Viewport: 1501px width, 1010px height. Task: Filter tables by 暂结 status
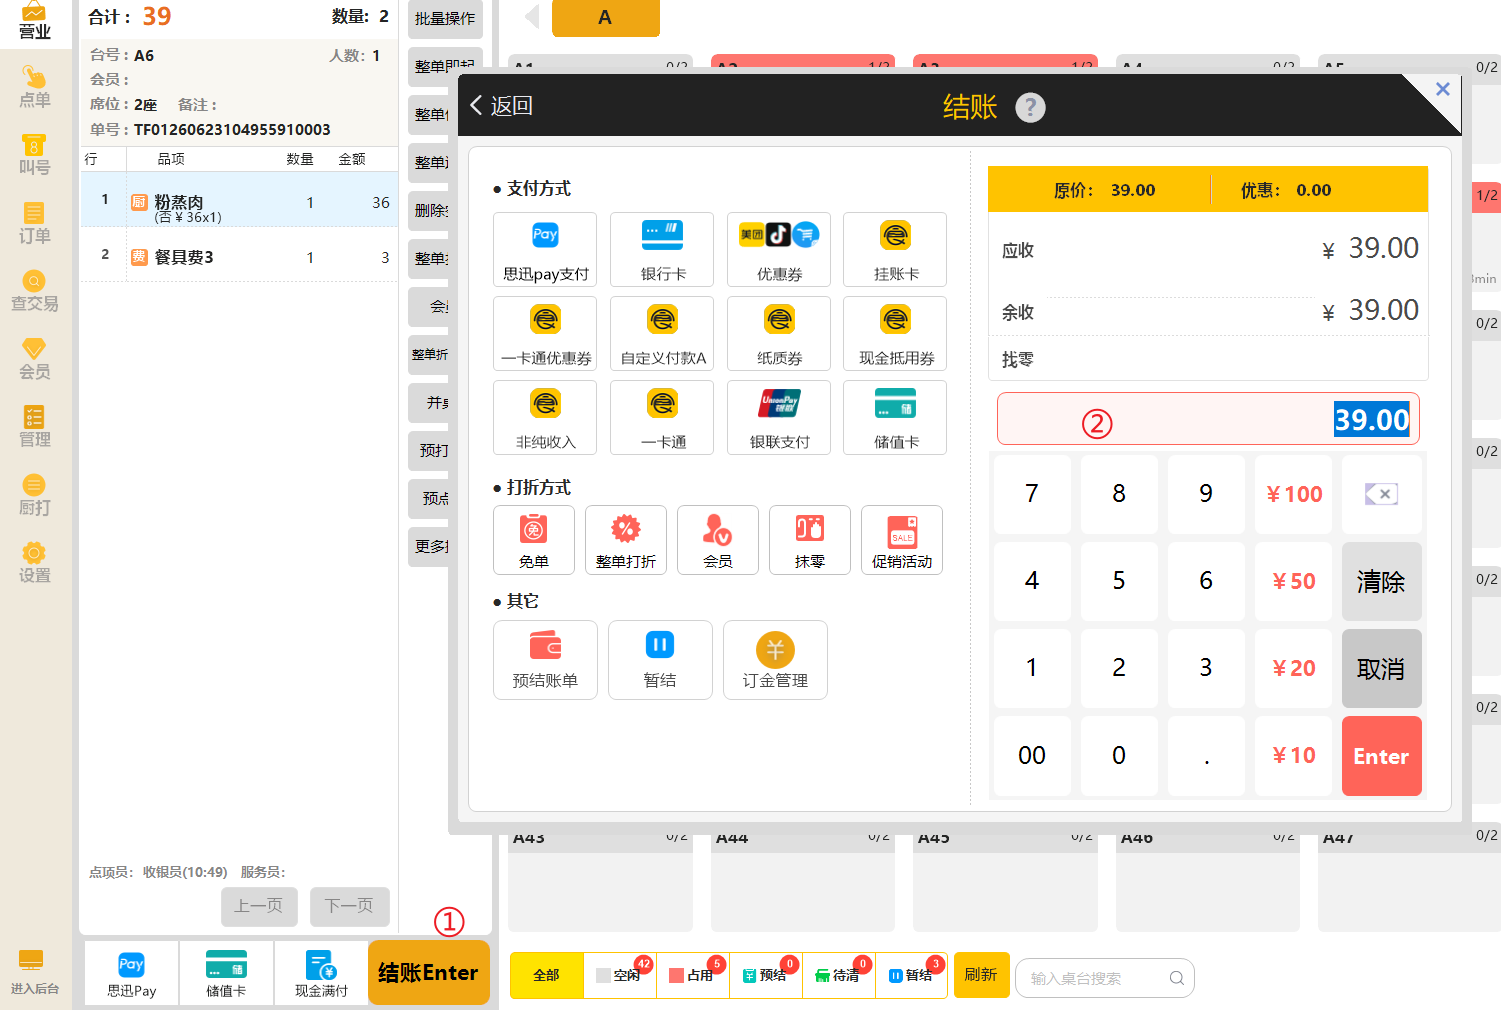pos(912,975)
